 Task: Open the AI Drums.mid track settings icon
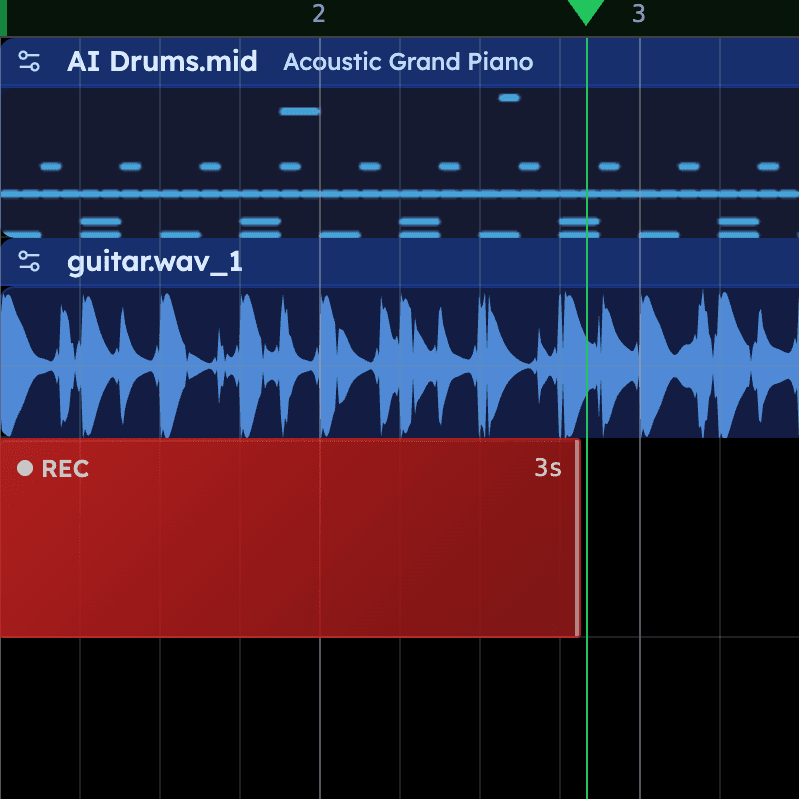pos(30,62)
